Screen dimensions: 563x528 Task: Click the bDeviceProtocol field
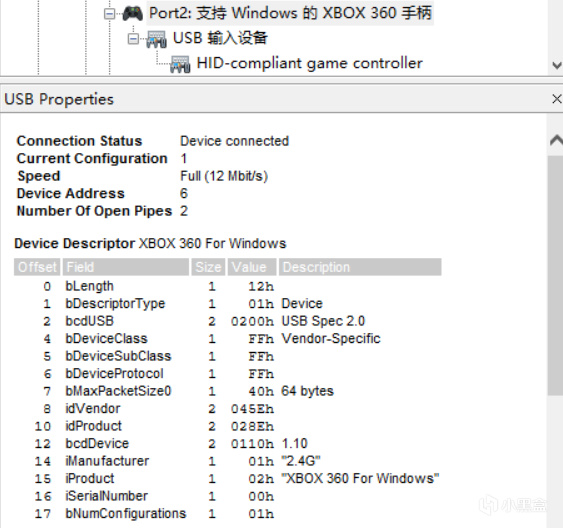coord(114,374)
